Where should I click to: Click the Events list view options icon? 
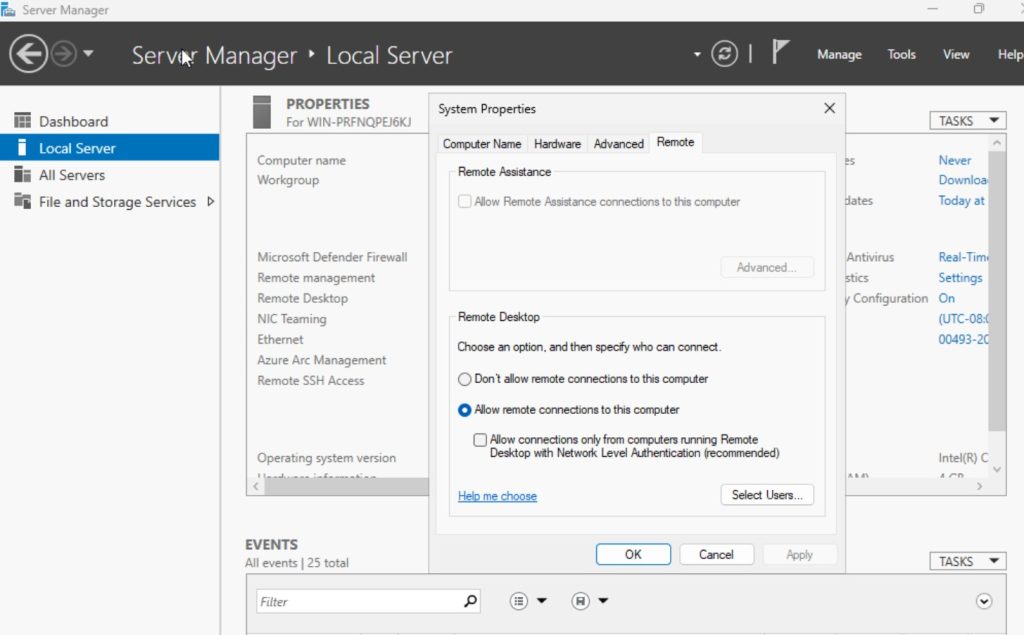pyautogui.click(x=519, y=602)
